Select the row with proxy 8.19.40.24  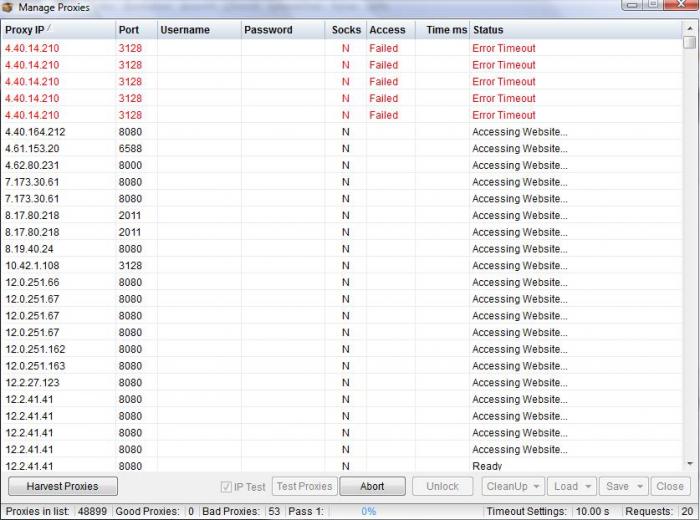click(342, 249)
